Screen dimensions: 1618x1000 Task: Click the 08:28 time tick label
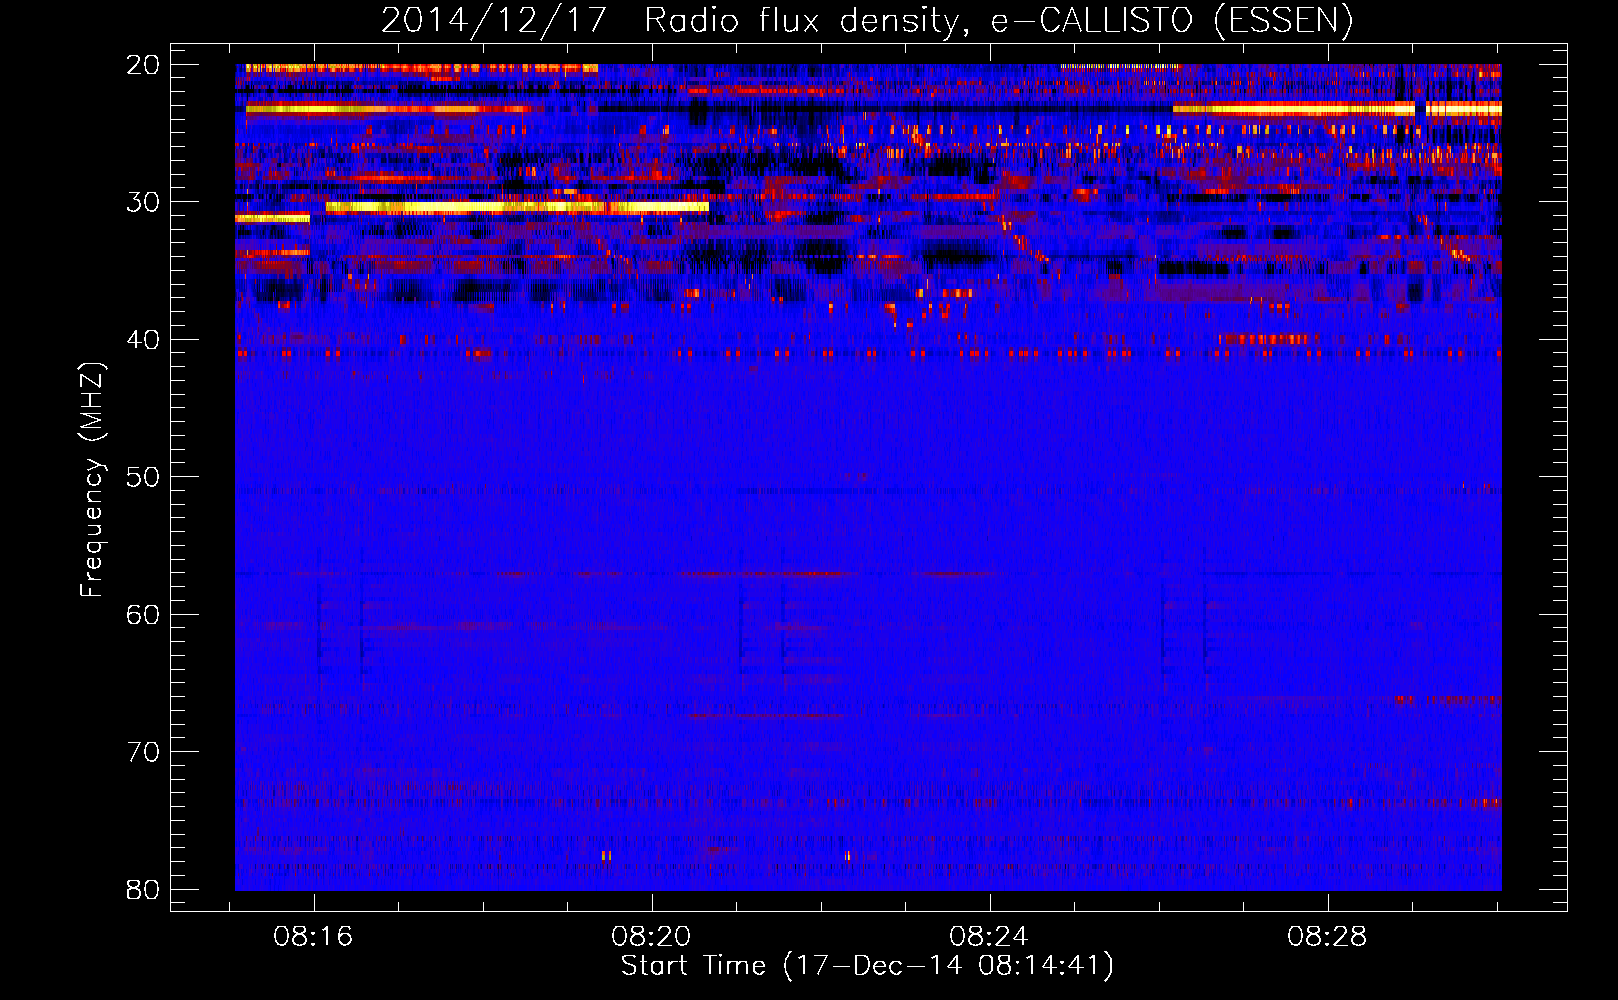click(x=1327, y=937)
